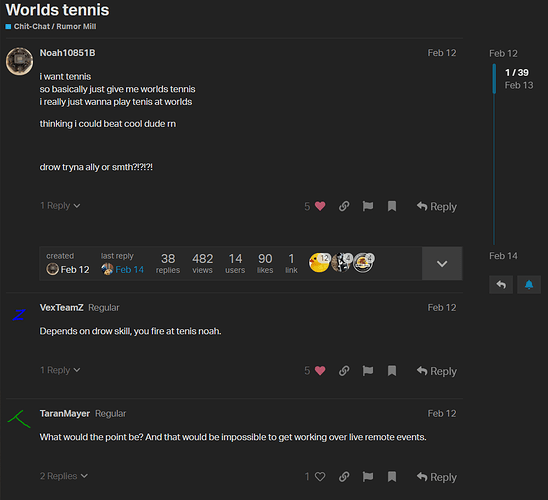Toggle heart like on VexTeamZ's post
This screenshot has width=548, height=500.
tap(320, 371)
